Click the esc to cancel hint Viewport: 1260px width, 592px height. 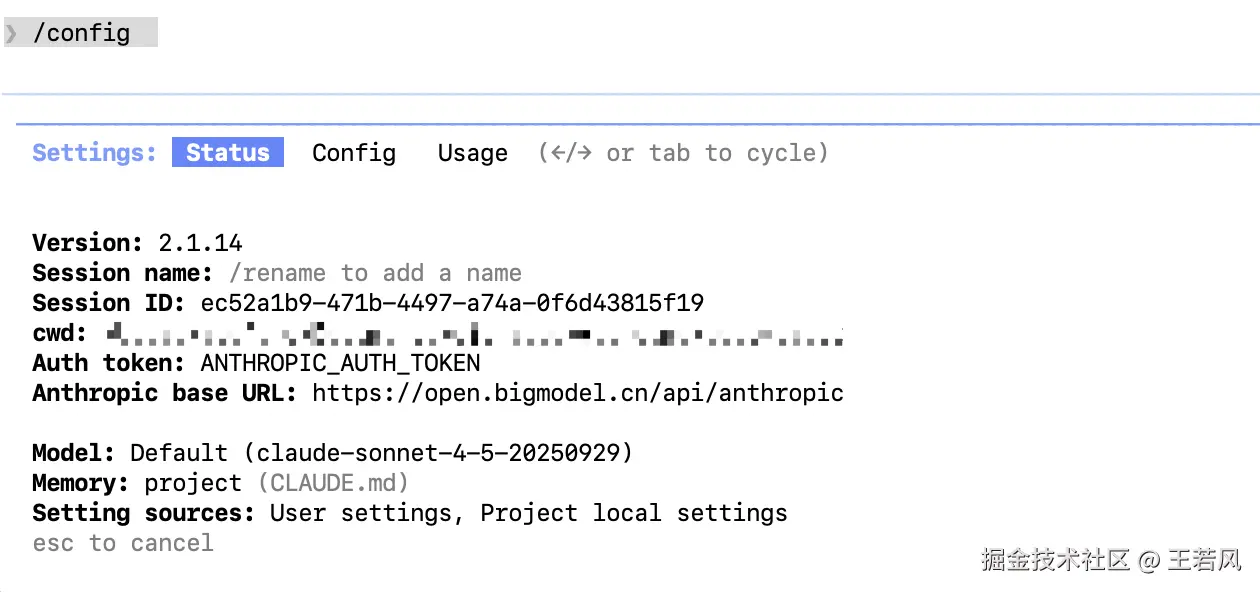pyautogui.click(x=123, y=543)
